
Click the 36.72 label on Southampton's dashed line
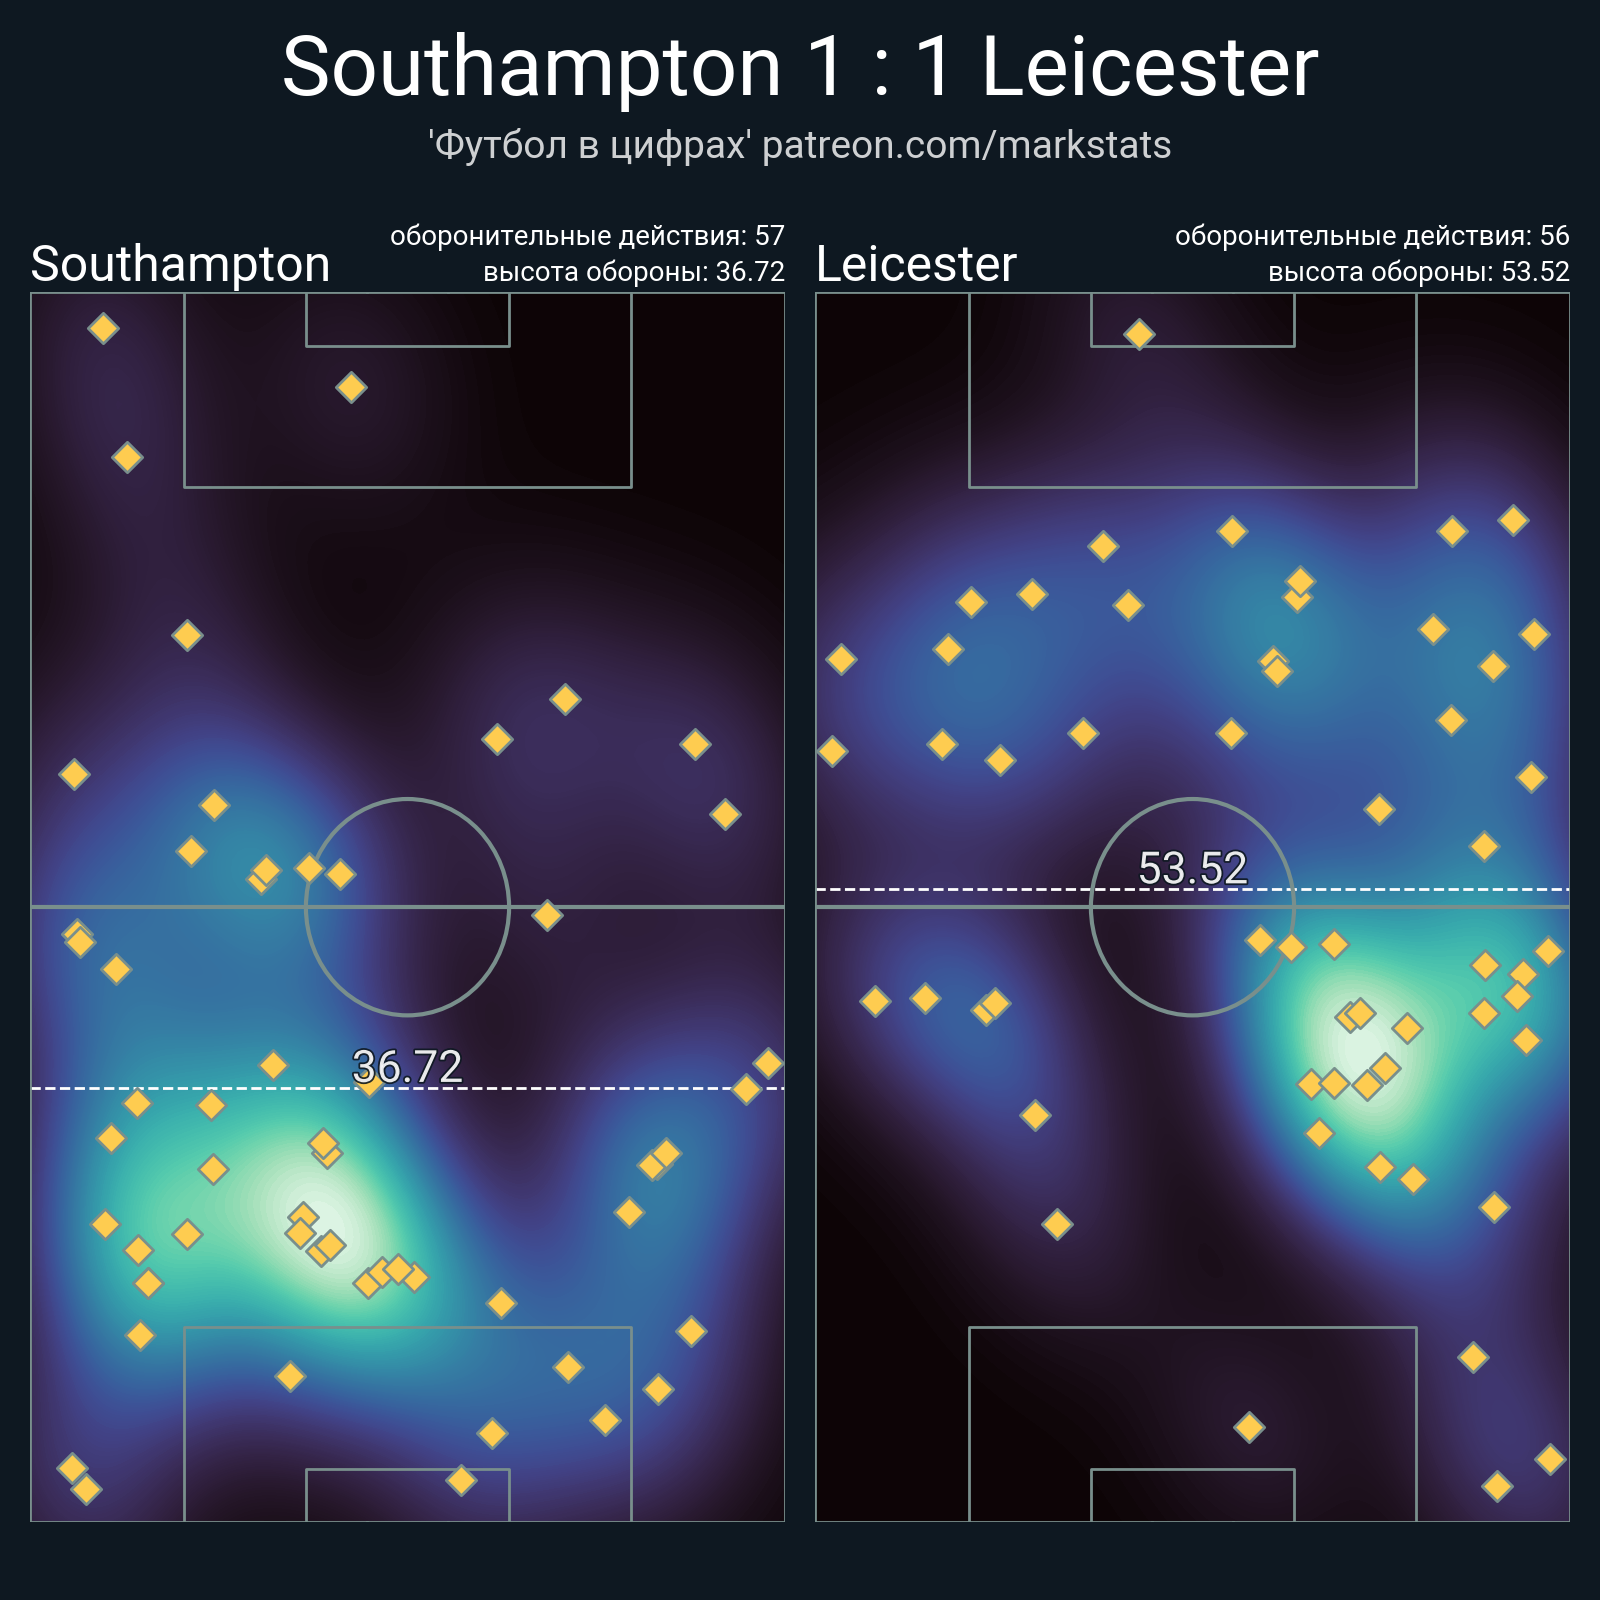pyautogui.click(x=407, y=1067)
